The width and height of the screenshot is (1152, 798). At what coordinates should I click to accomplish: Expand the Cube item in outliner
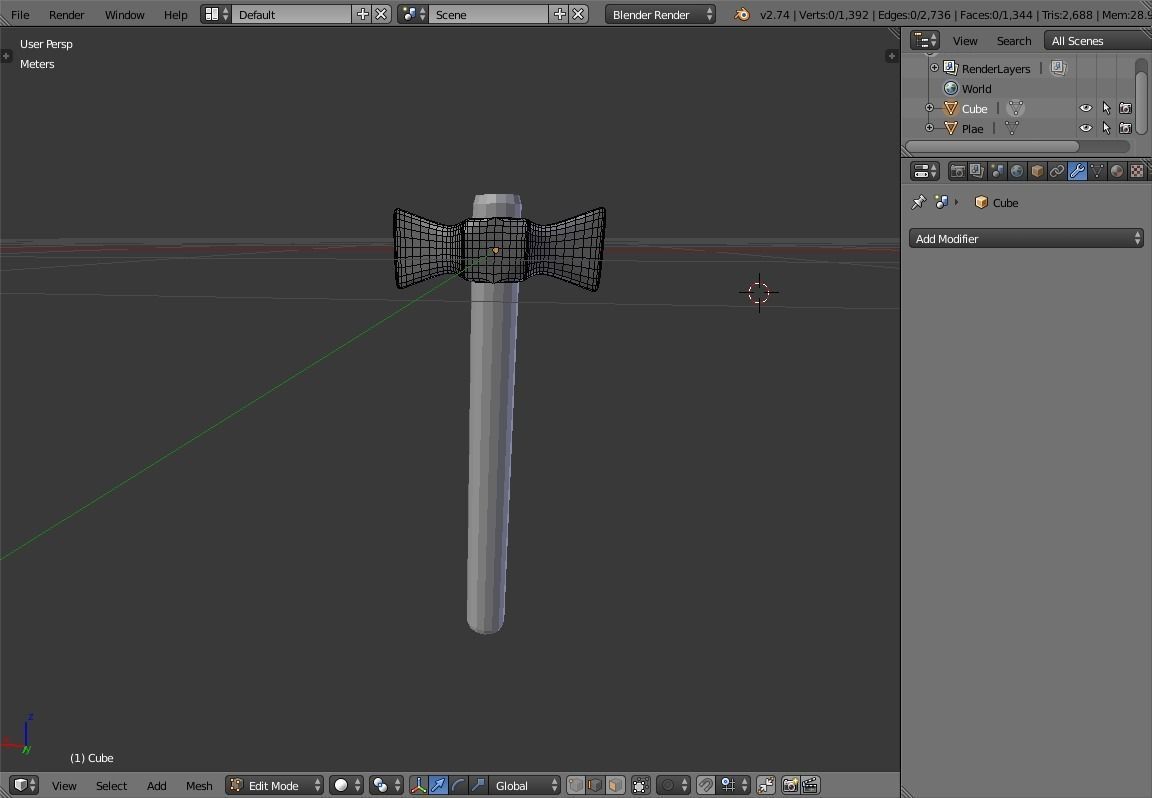929,108
